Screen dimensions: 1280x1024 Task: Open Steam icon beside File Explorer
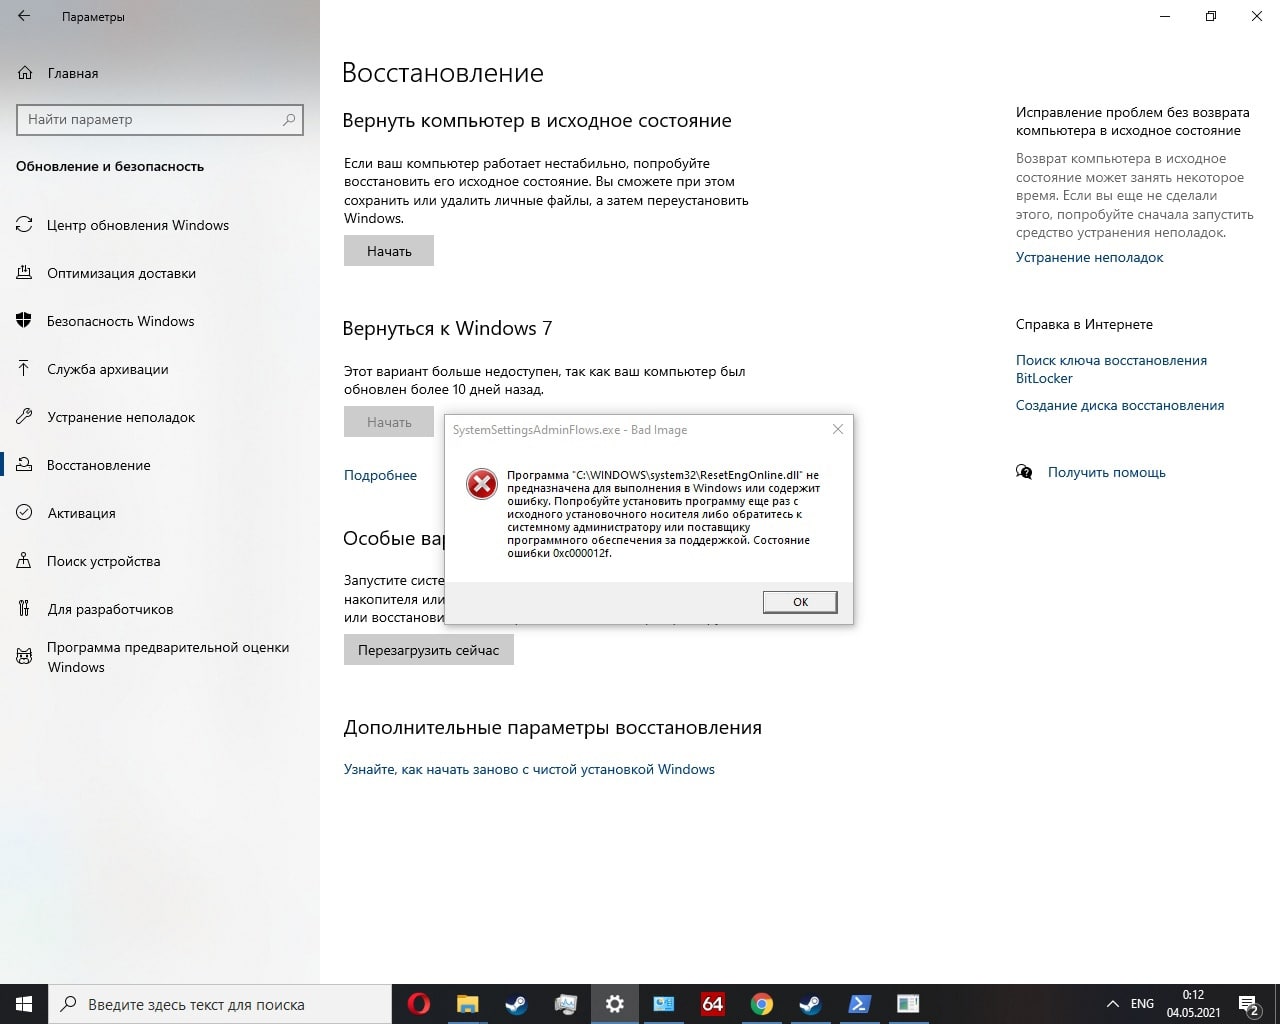pyautogui.click(x=517, y=1004)
